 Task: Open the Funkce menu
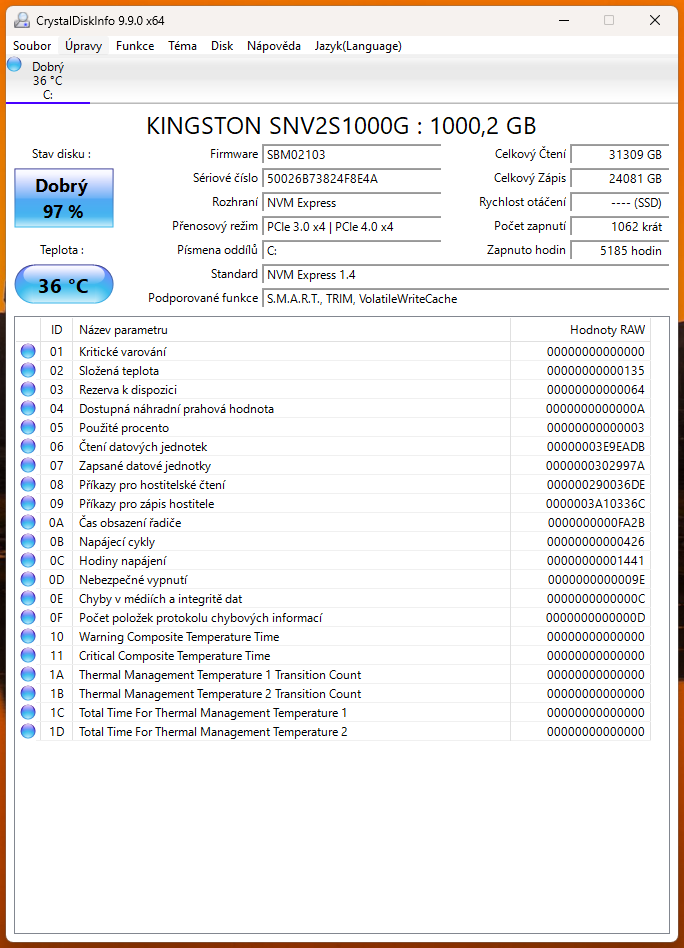(x=135, y=46)
